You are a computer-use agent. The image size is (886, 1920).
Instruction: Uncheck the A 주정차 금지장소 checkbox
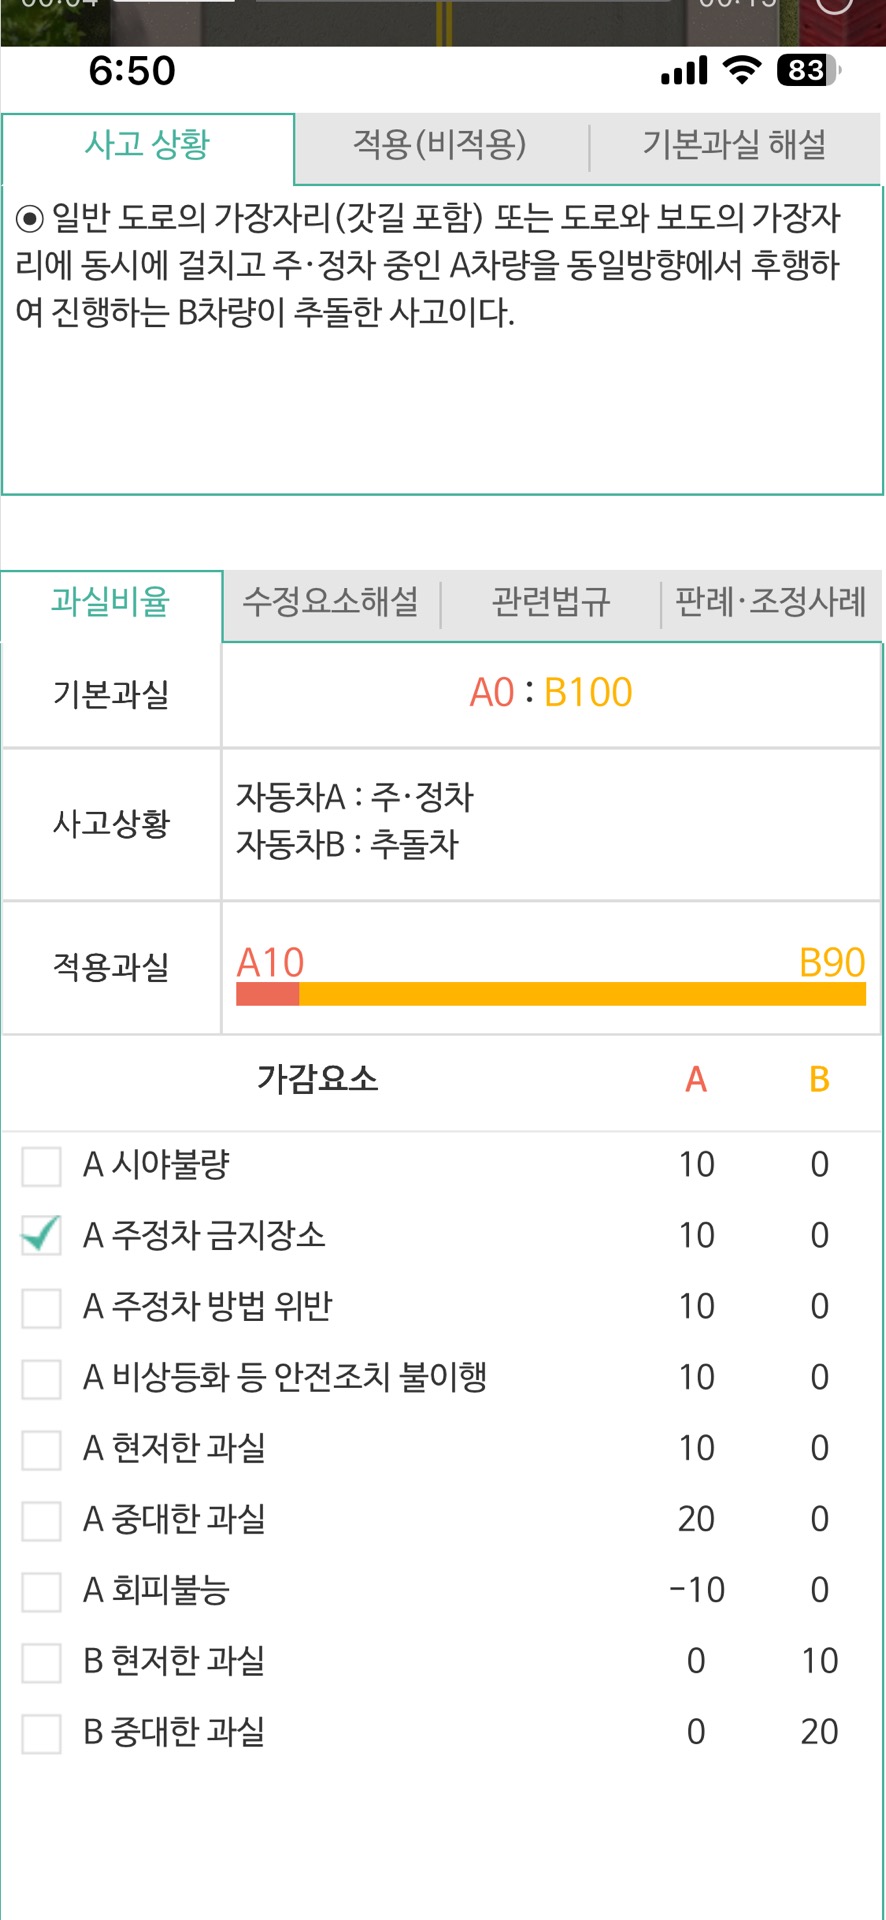42,1236
